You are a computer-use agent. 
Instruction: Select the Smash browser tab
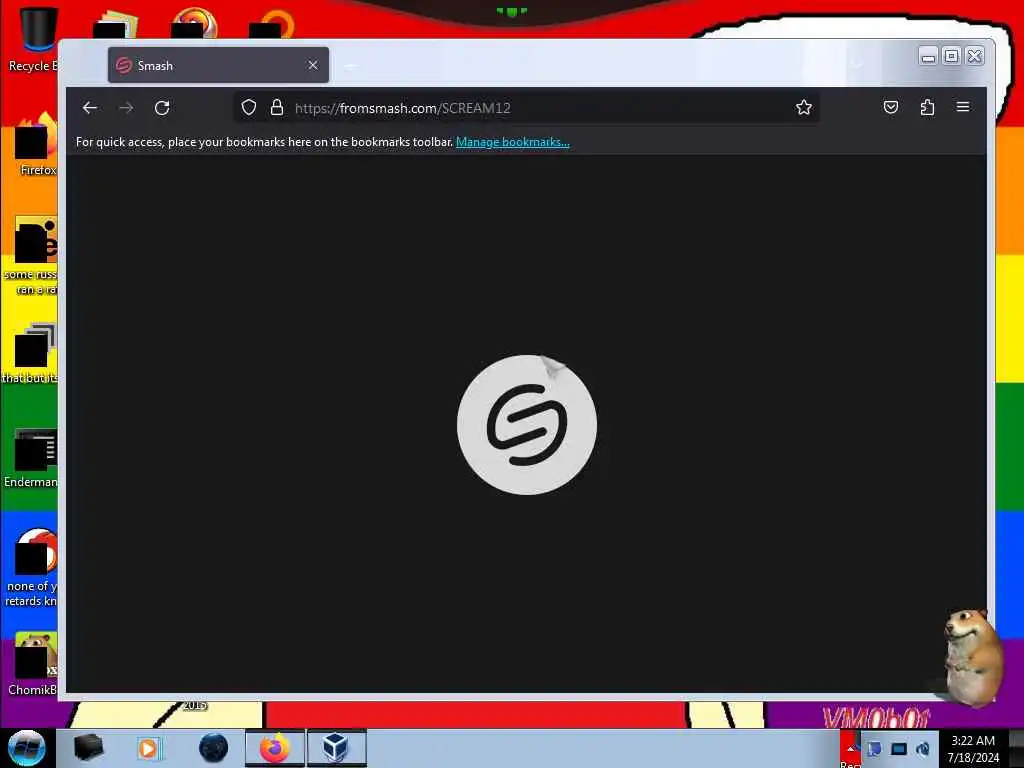(218, 65)
